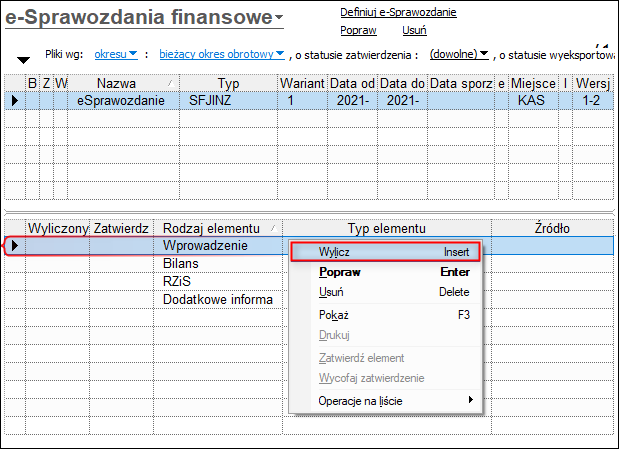
Task: Choose Usuń Delete in the context menu
Action: click(x=385, y=292)
